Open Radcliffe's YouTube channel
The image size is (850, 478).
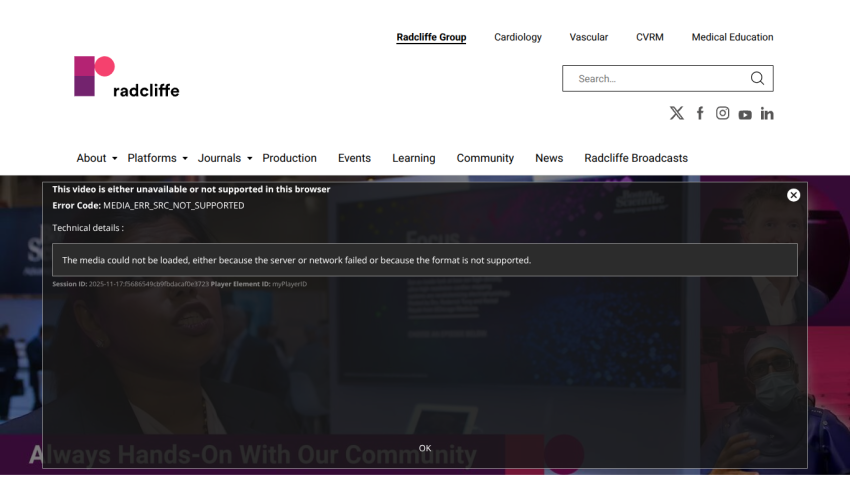click(745, 114)
